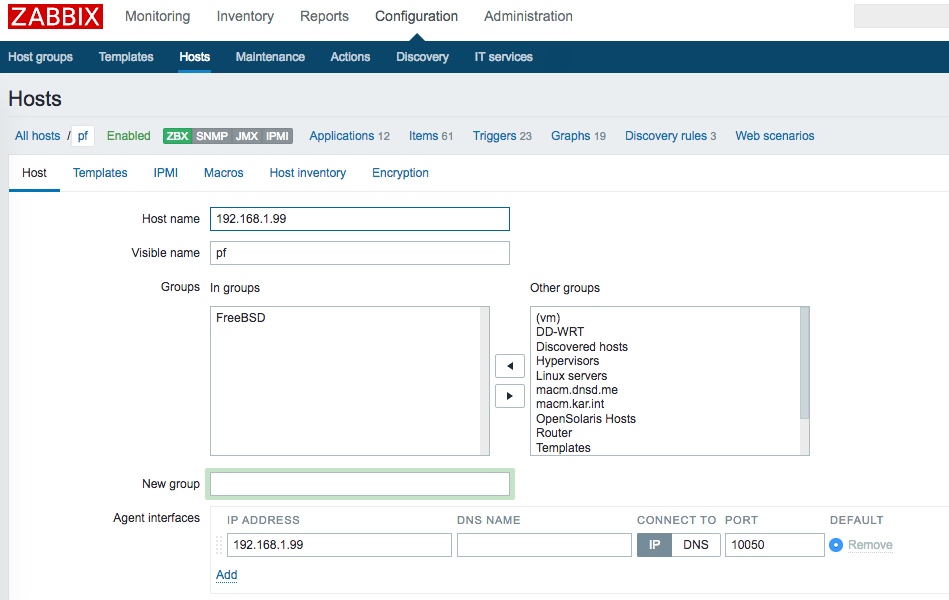Set connect to DNS
The height and width of the screenshot is (600, 949).
click(696, 545)
